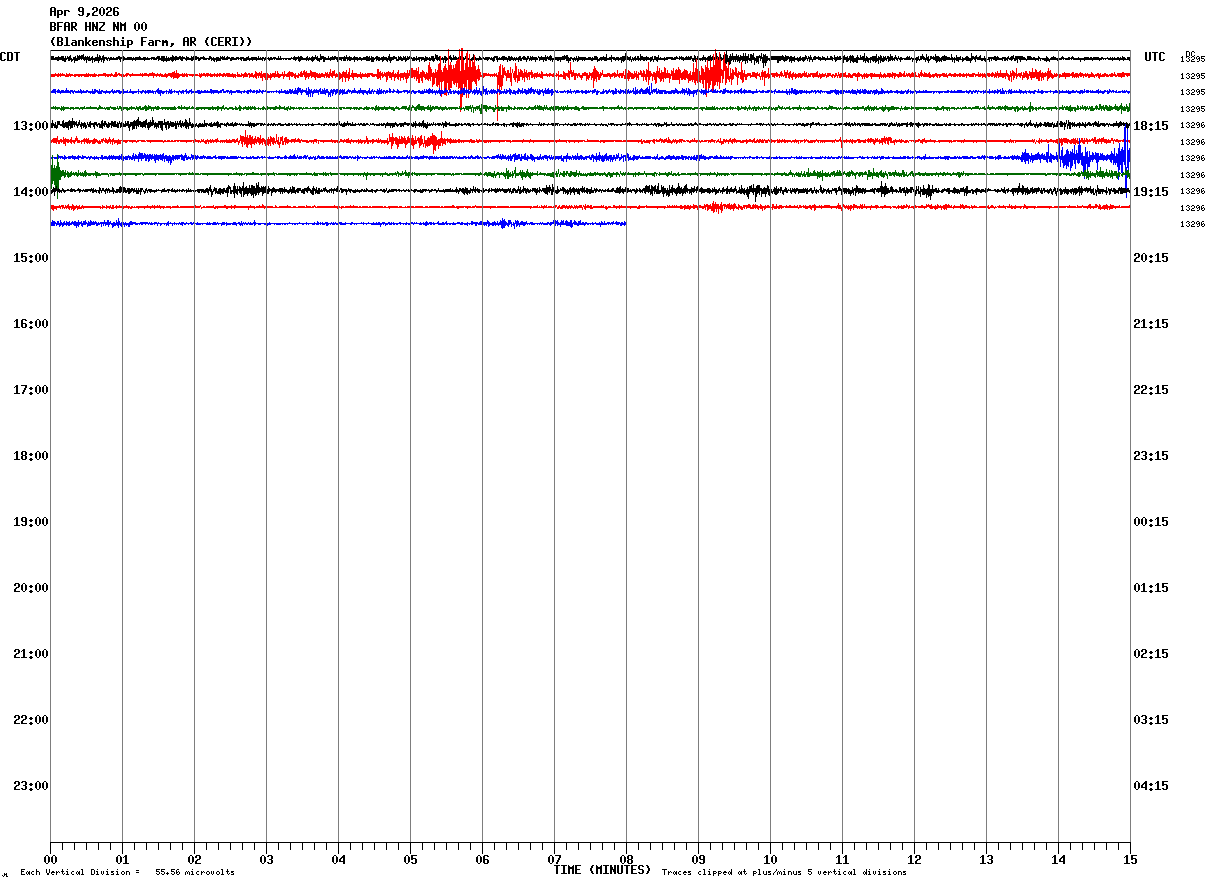Click the "DC" column header
Screen dimensions: 1210x886
click(1190, 54)
